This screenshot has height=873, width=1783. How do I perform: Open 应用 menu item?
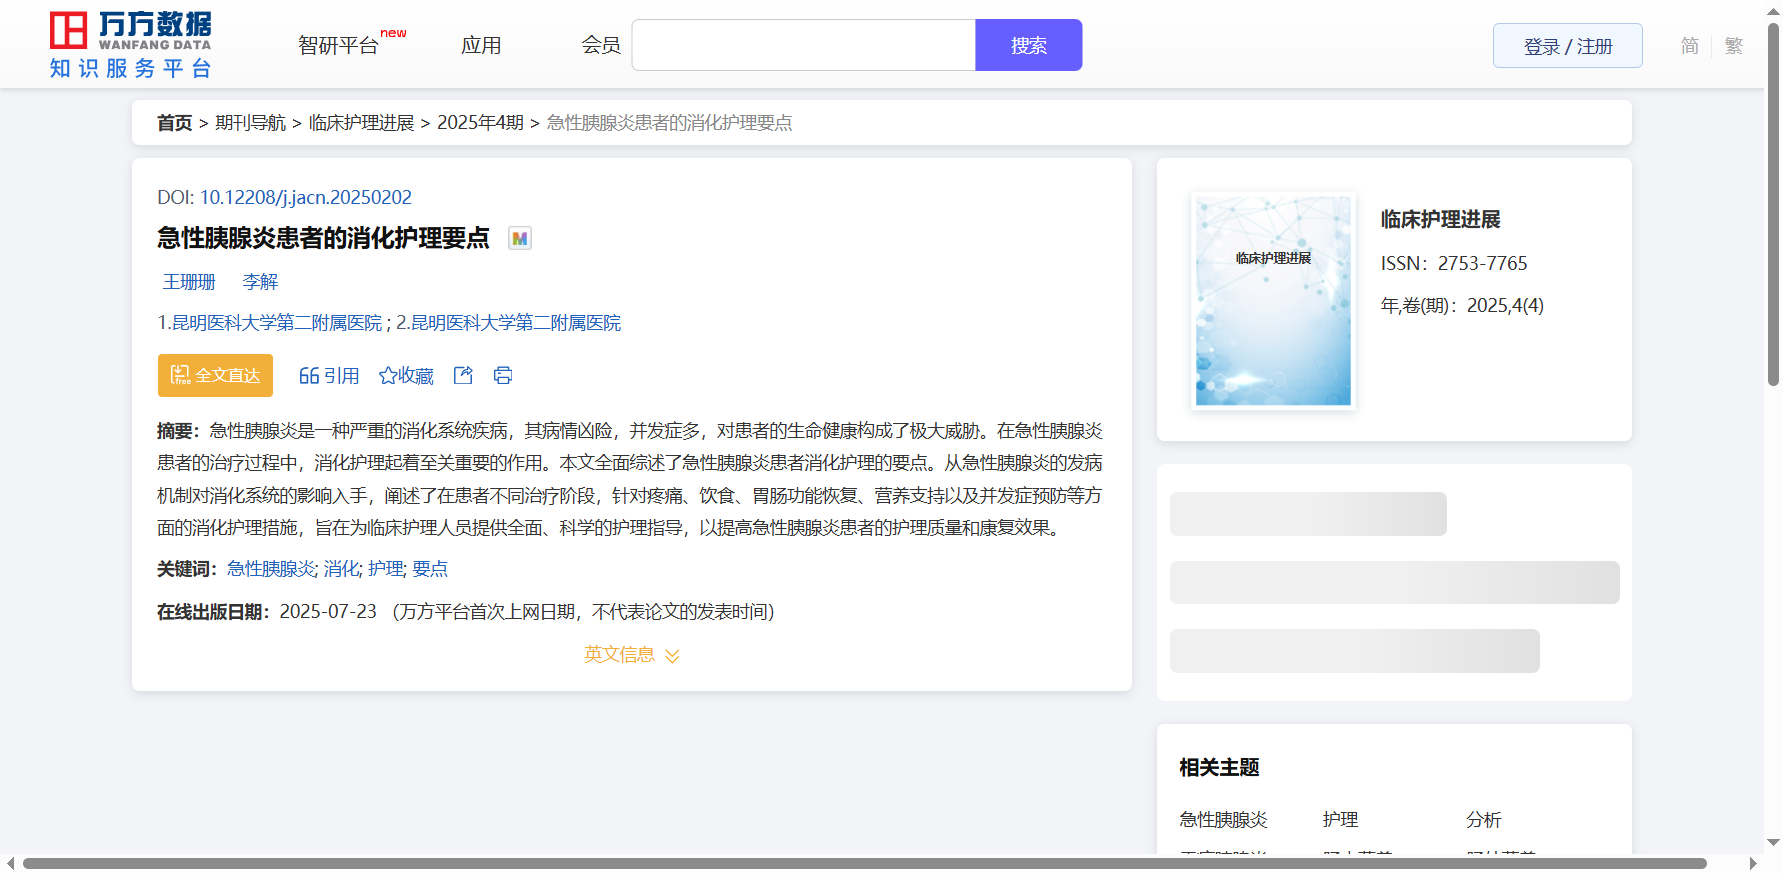[481, 45]
